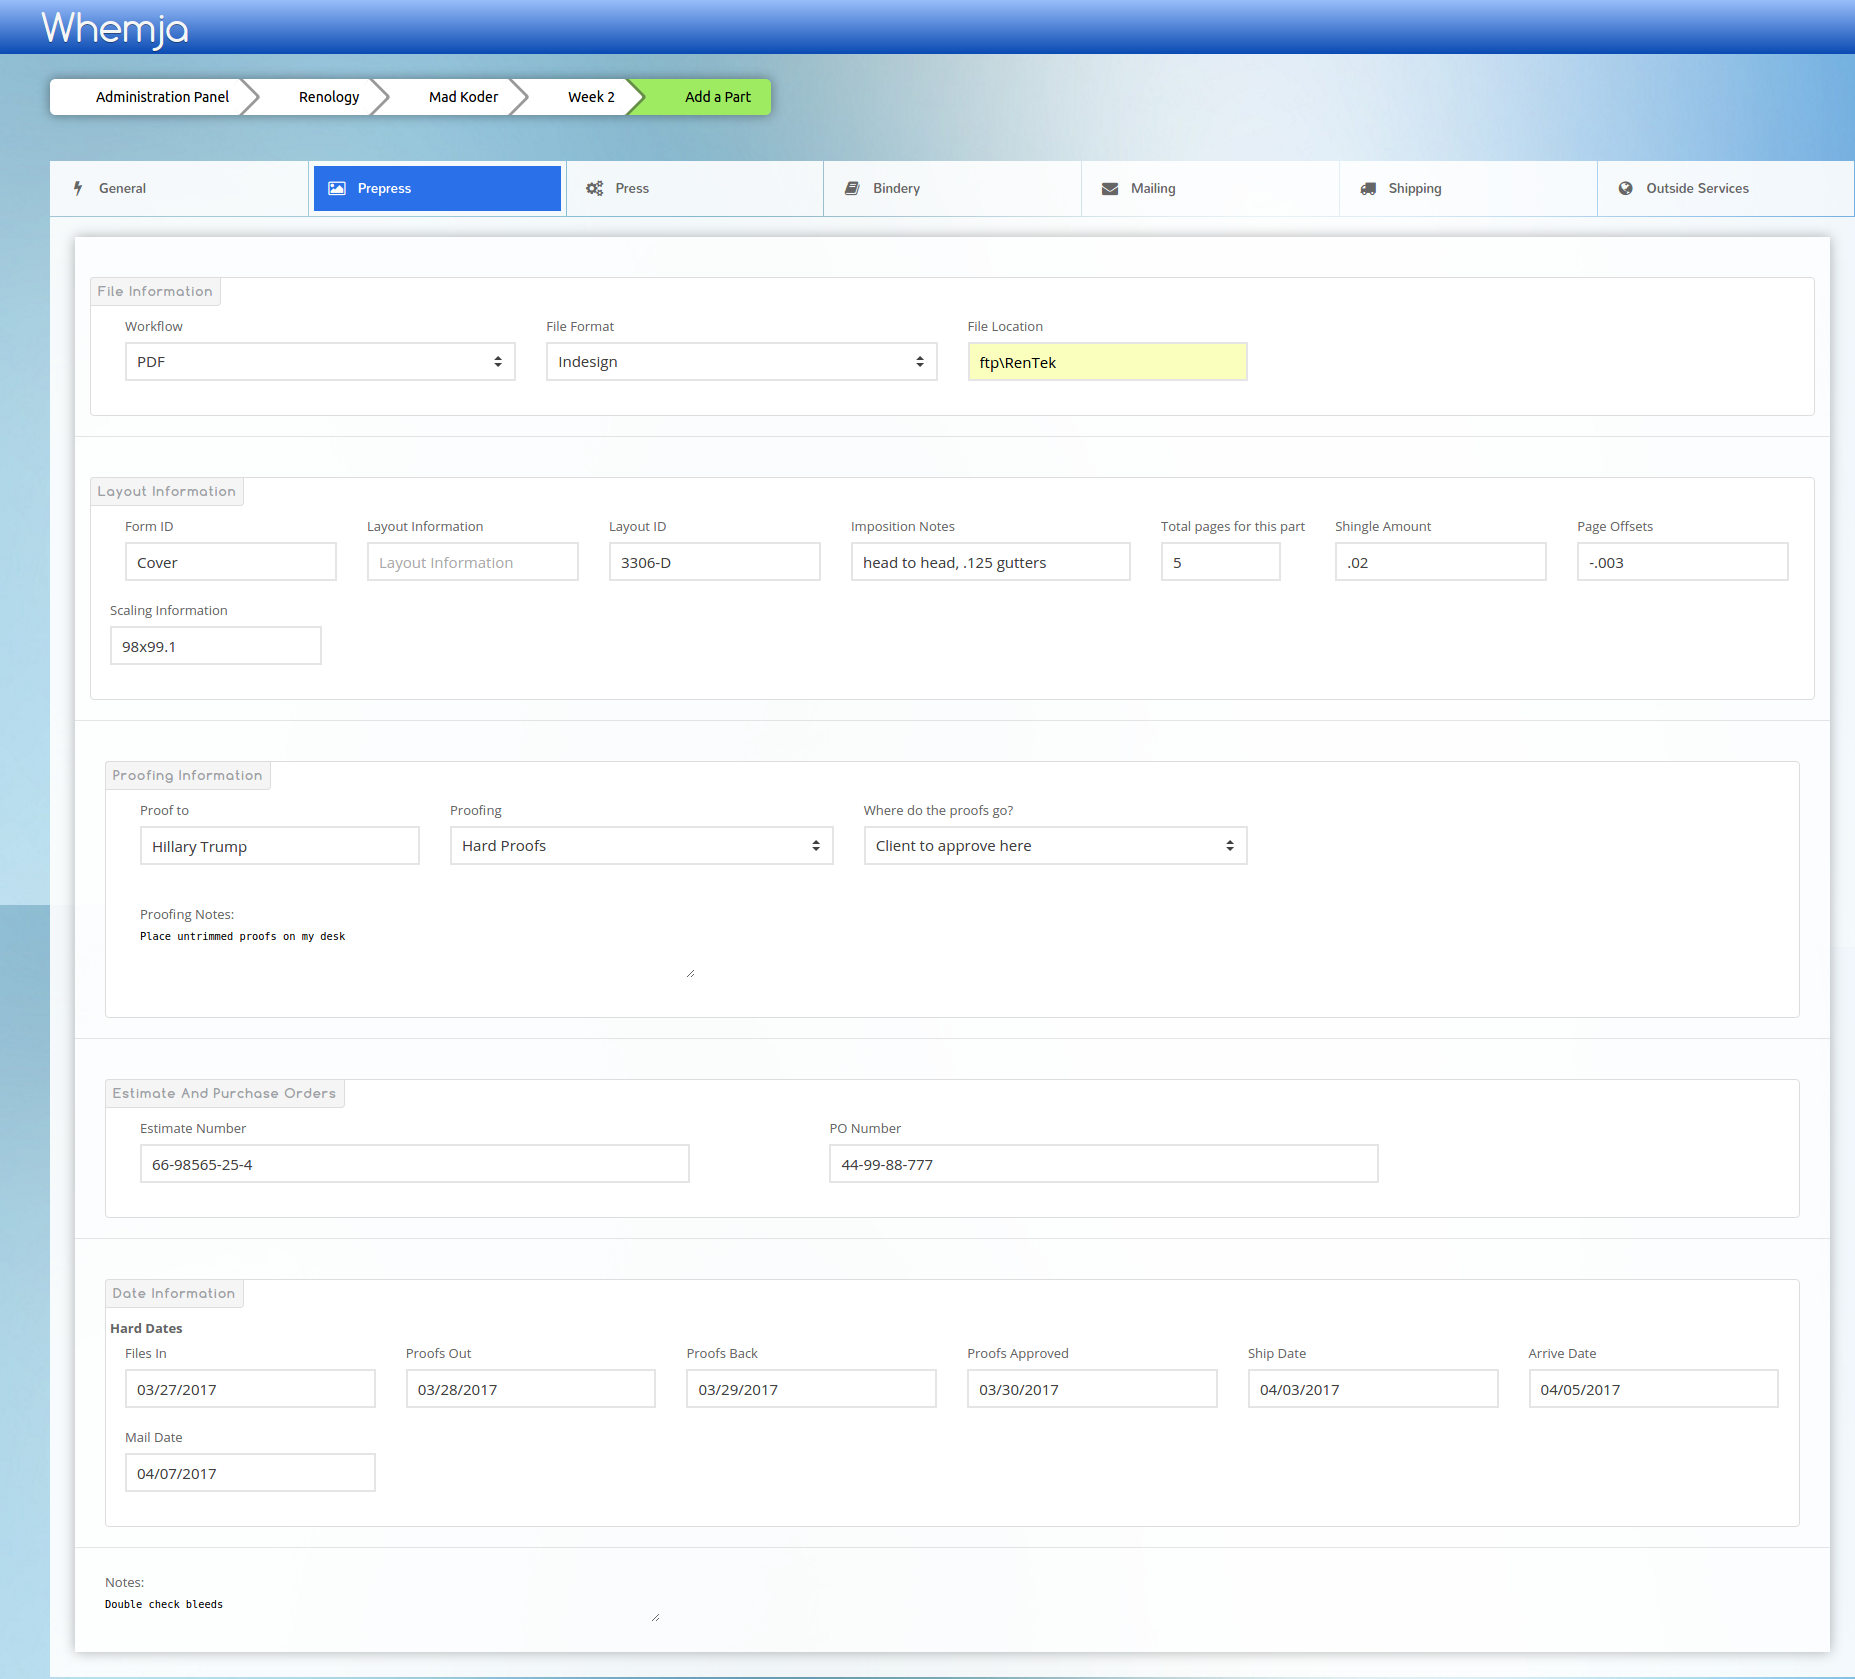Viewport: 1855px width, 1679px height.
Task: Click the Ship Date field
Action: [1372, 1389]
